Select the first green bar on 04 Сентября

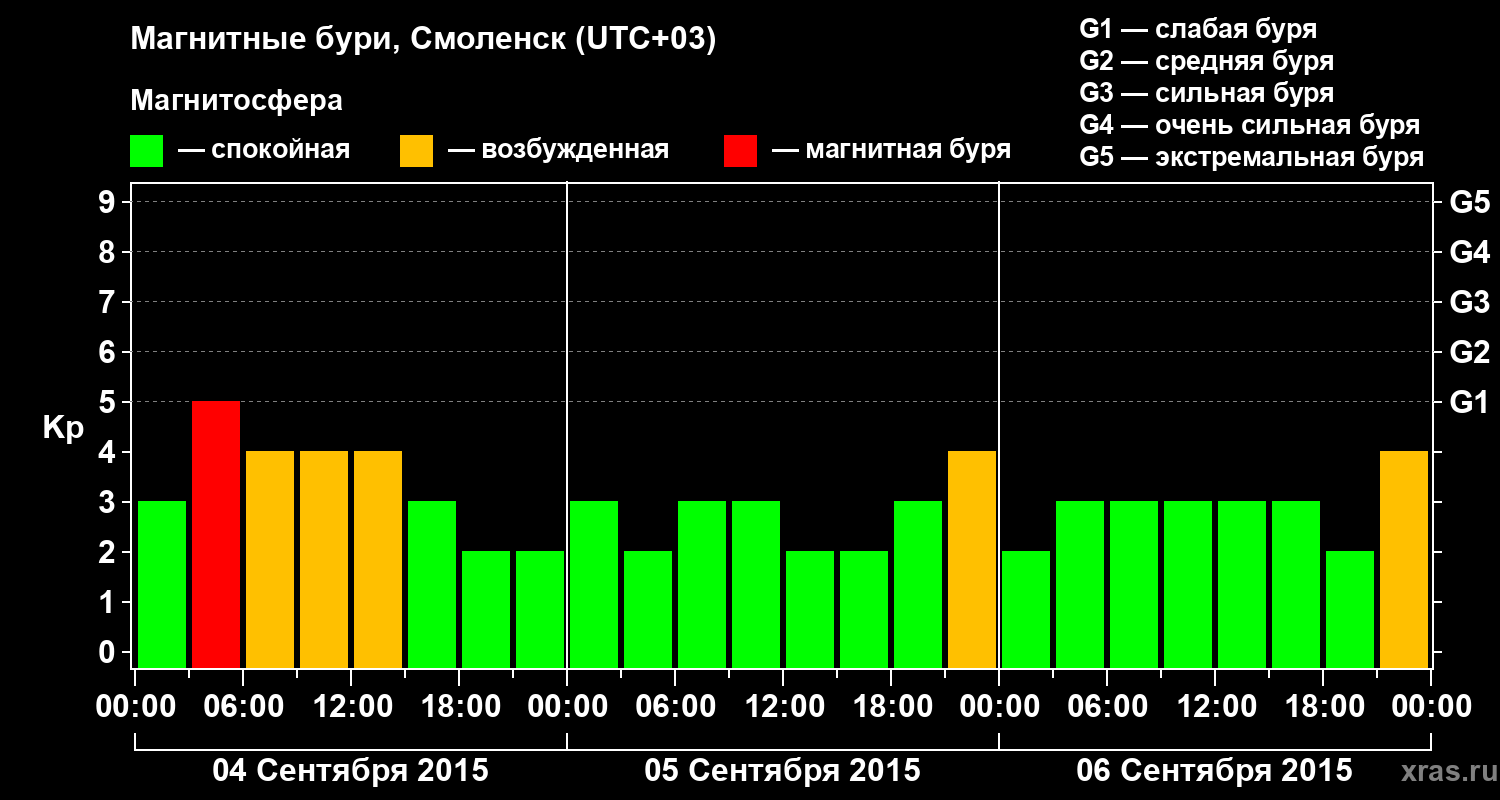162,584
